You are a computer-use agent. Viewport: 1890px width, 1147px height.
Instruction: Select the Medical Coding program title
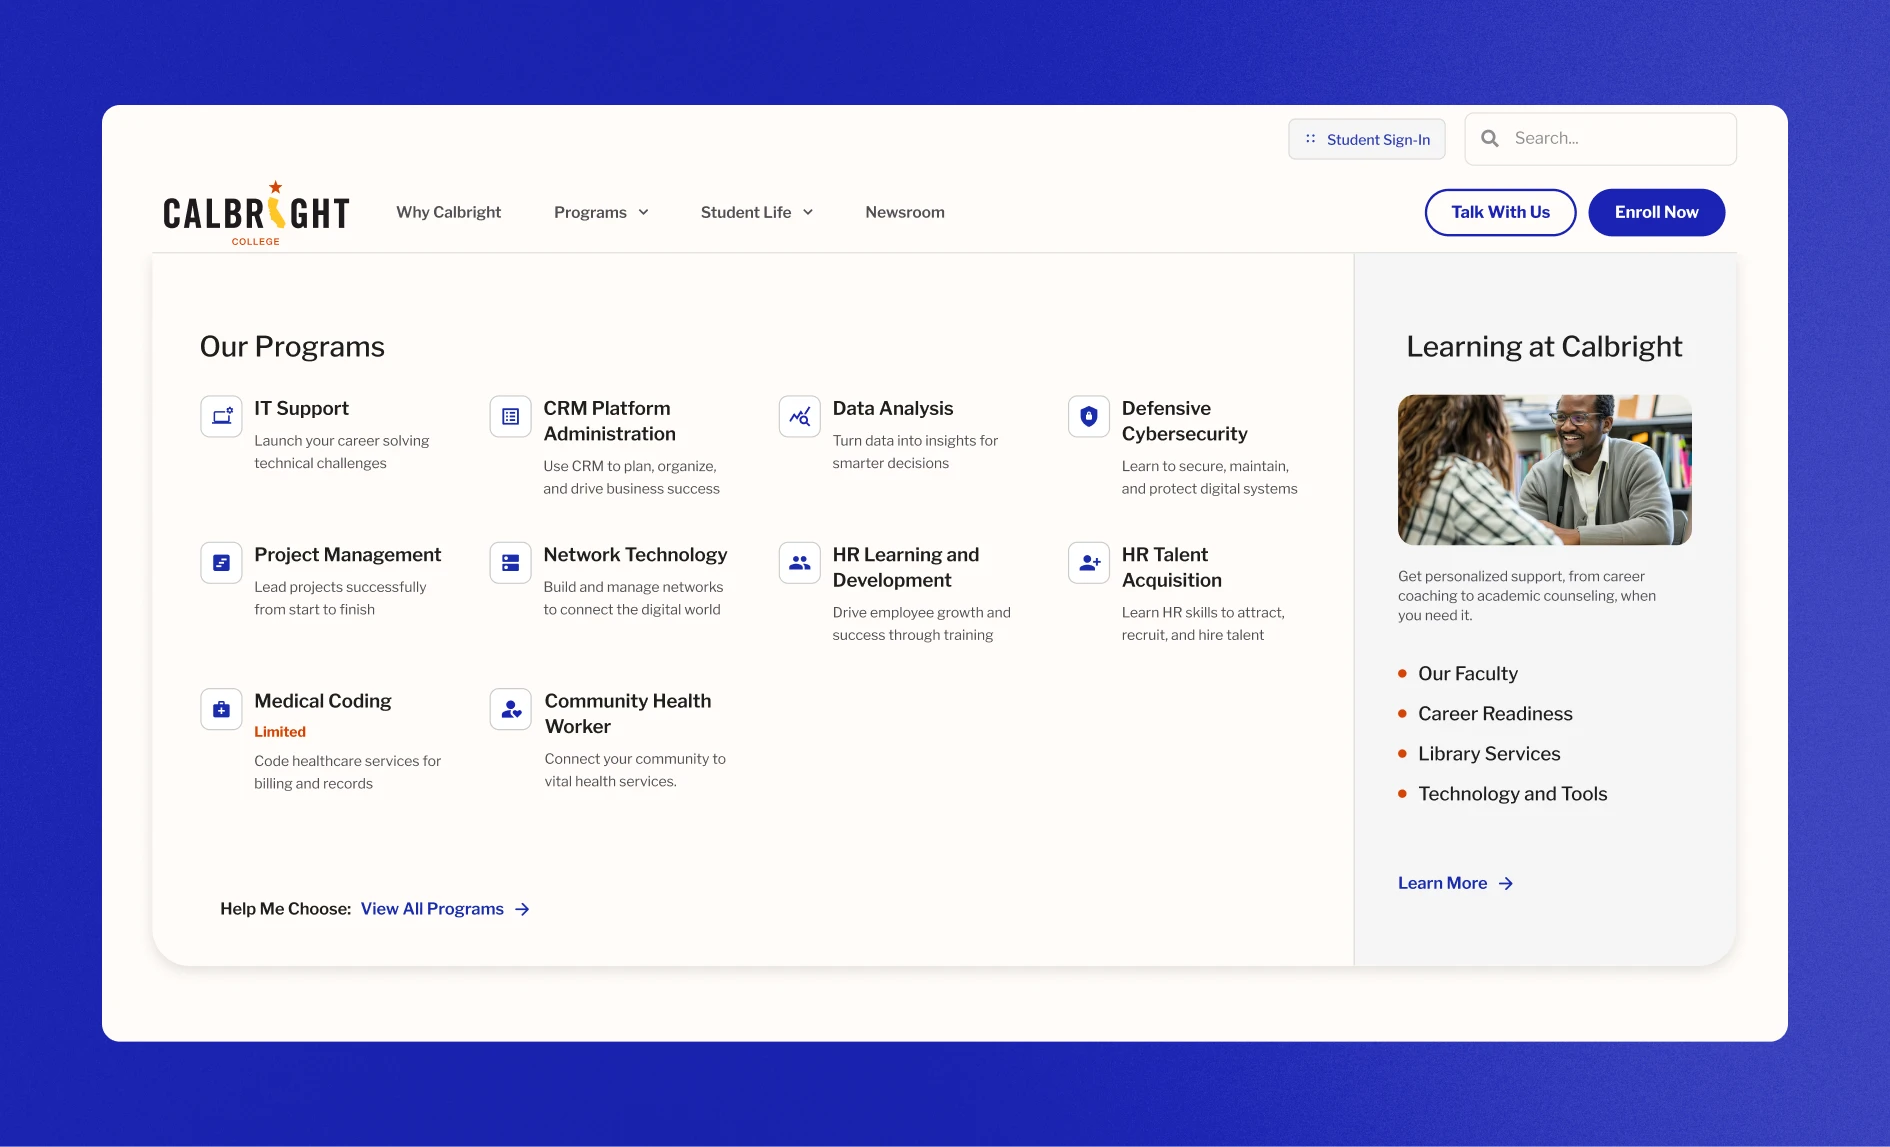pyautogui.click(x=322, y=701)
